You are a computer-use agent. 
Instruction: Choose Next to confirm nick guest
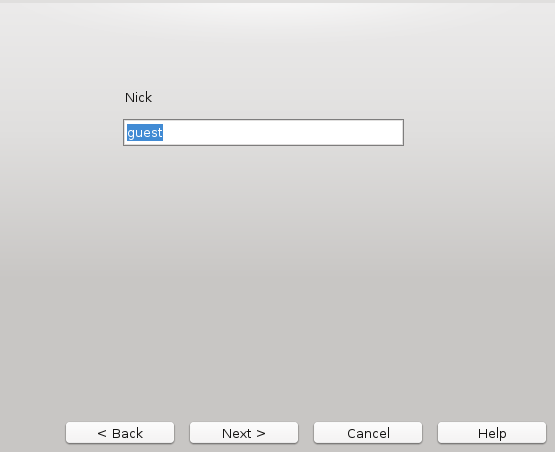tap(244, 433)
